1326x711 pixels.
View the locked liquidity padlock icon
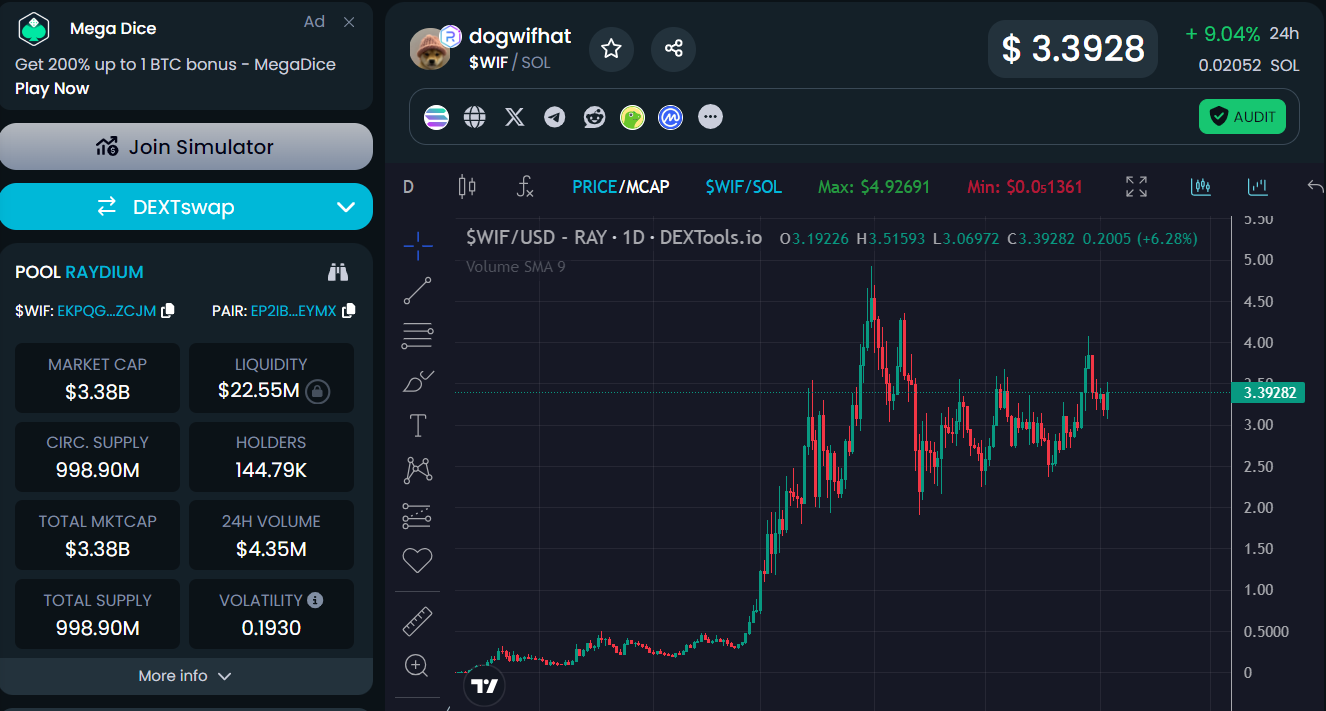pyautogui.click(x=317, y=390)
